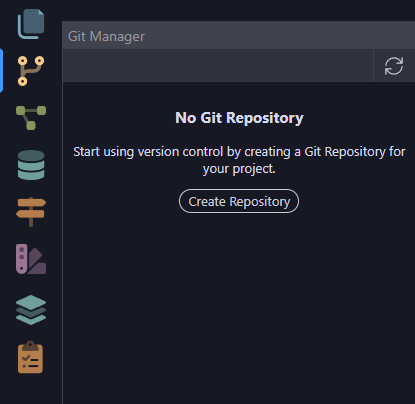Click the No Git Repository heading

pyautogui.click(x=239, y=118)
